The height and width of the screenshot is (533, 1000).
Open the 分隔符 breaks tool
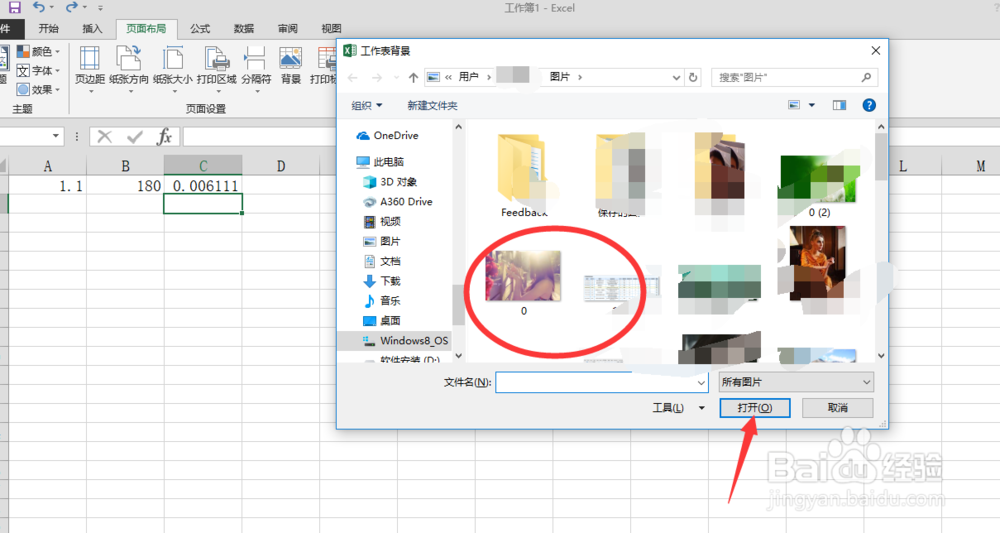click(x=256, y=69)
